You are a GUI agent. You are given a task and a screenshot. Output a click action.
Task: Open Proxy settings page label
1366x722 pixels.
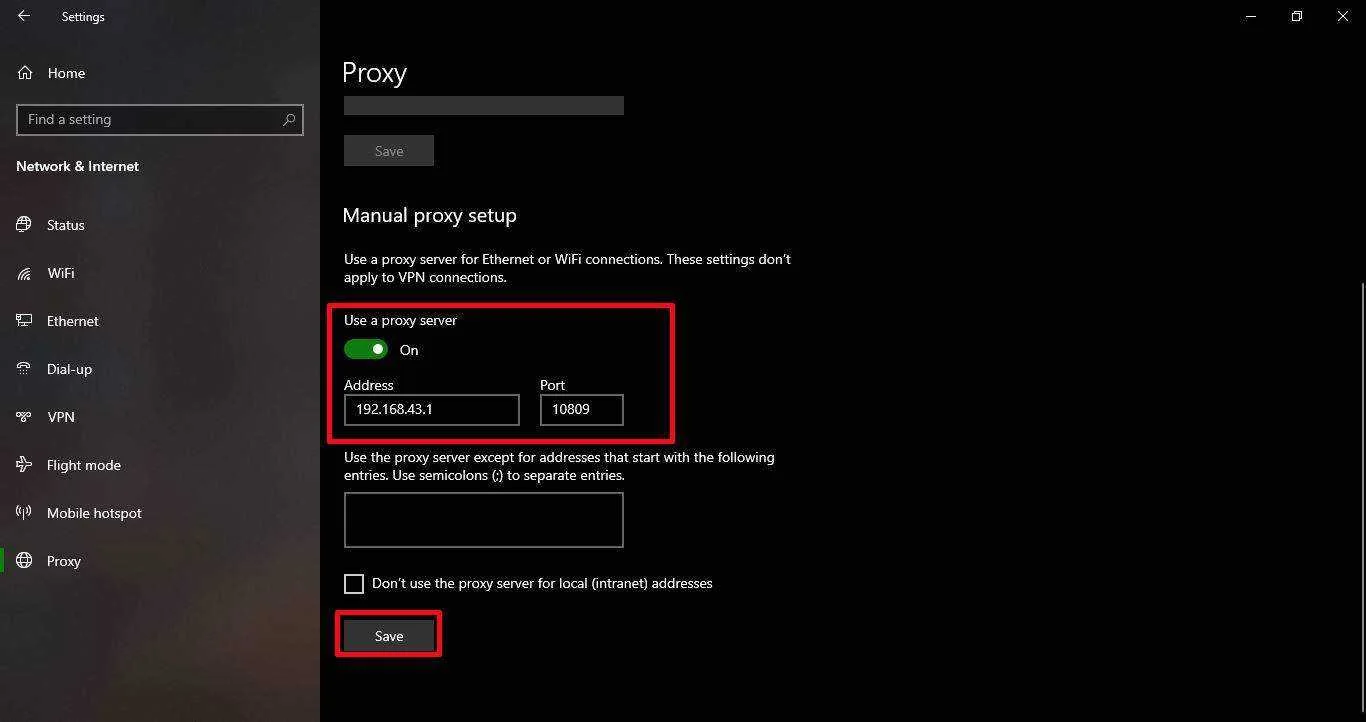64,561
